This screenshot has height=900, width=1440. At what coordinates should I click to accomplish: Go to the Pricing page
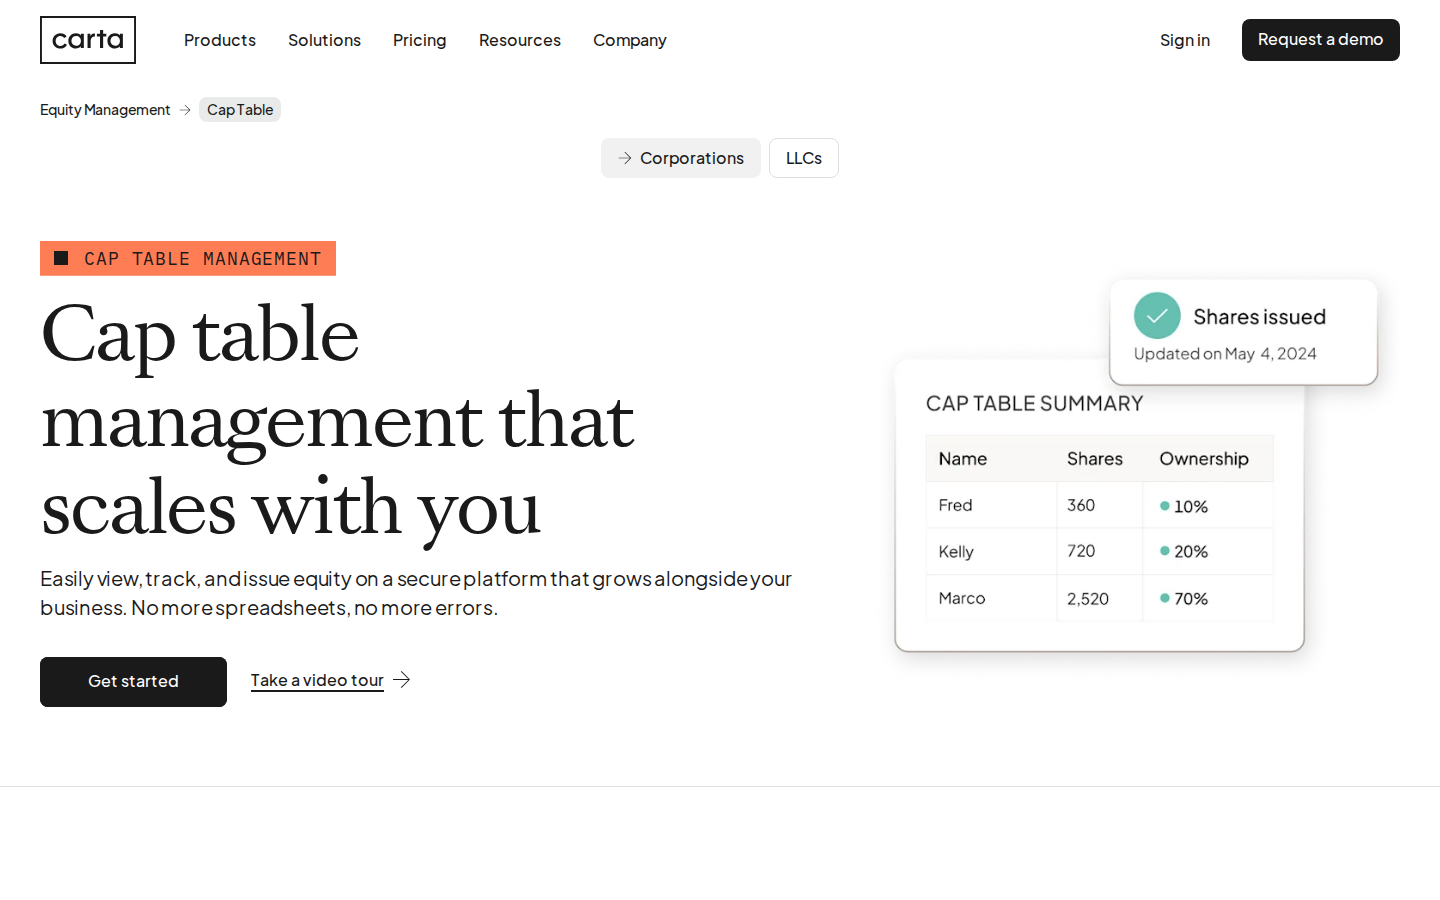[x=420, y=40]
